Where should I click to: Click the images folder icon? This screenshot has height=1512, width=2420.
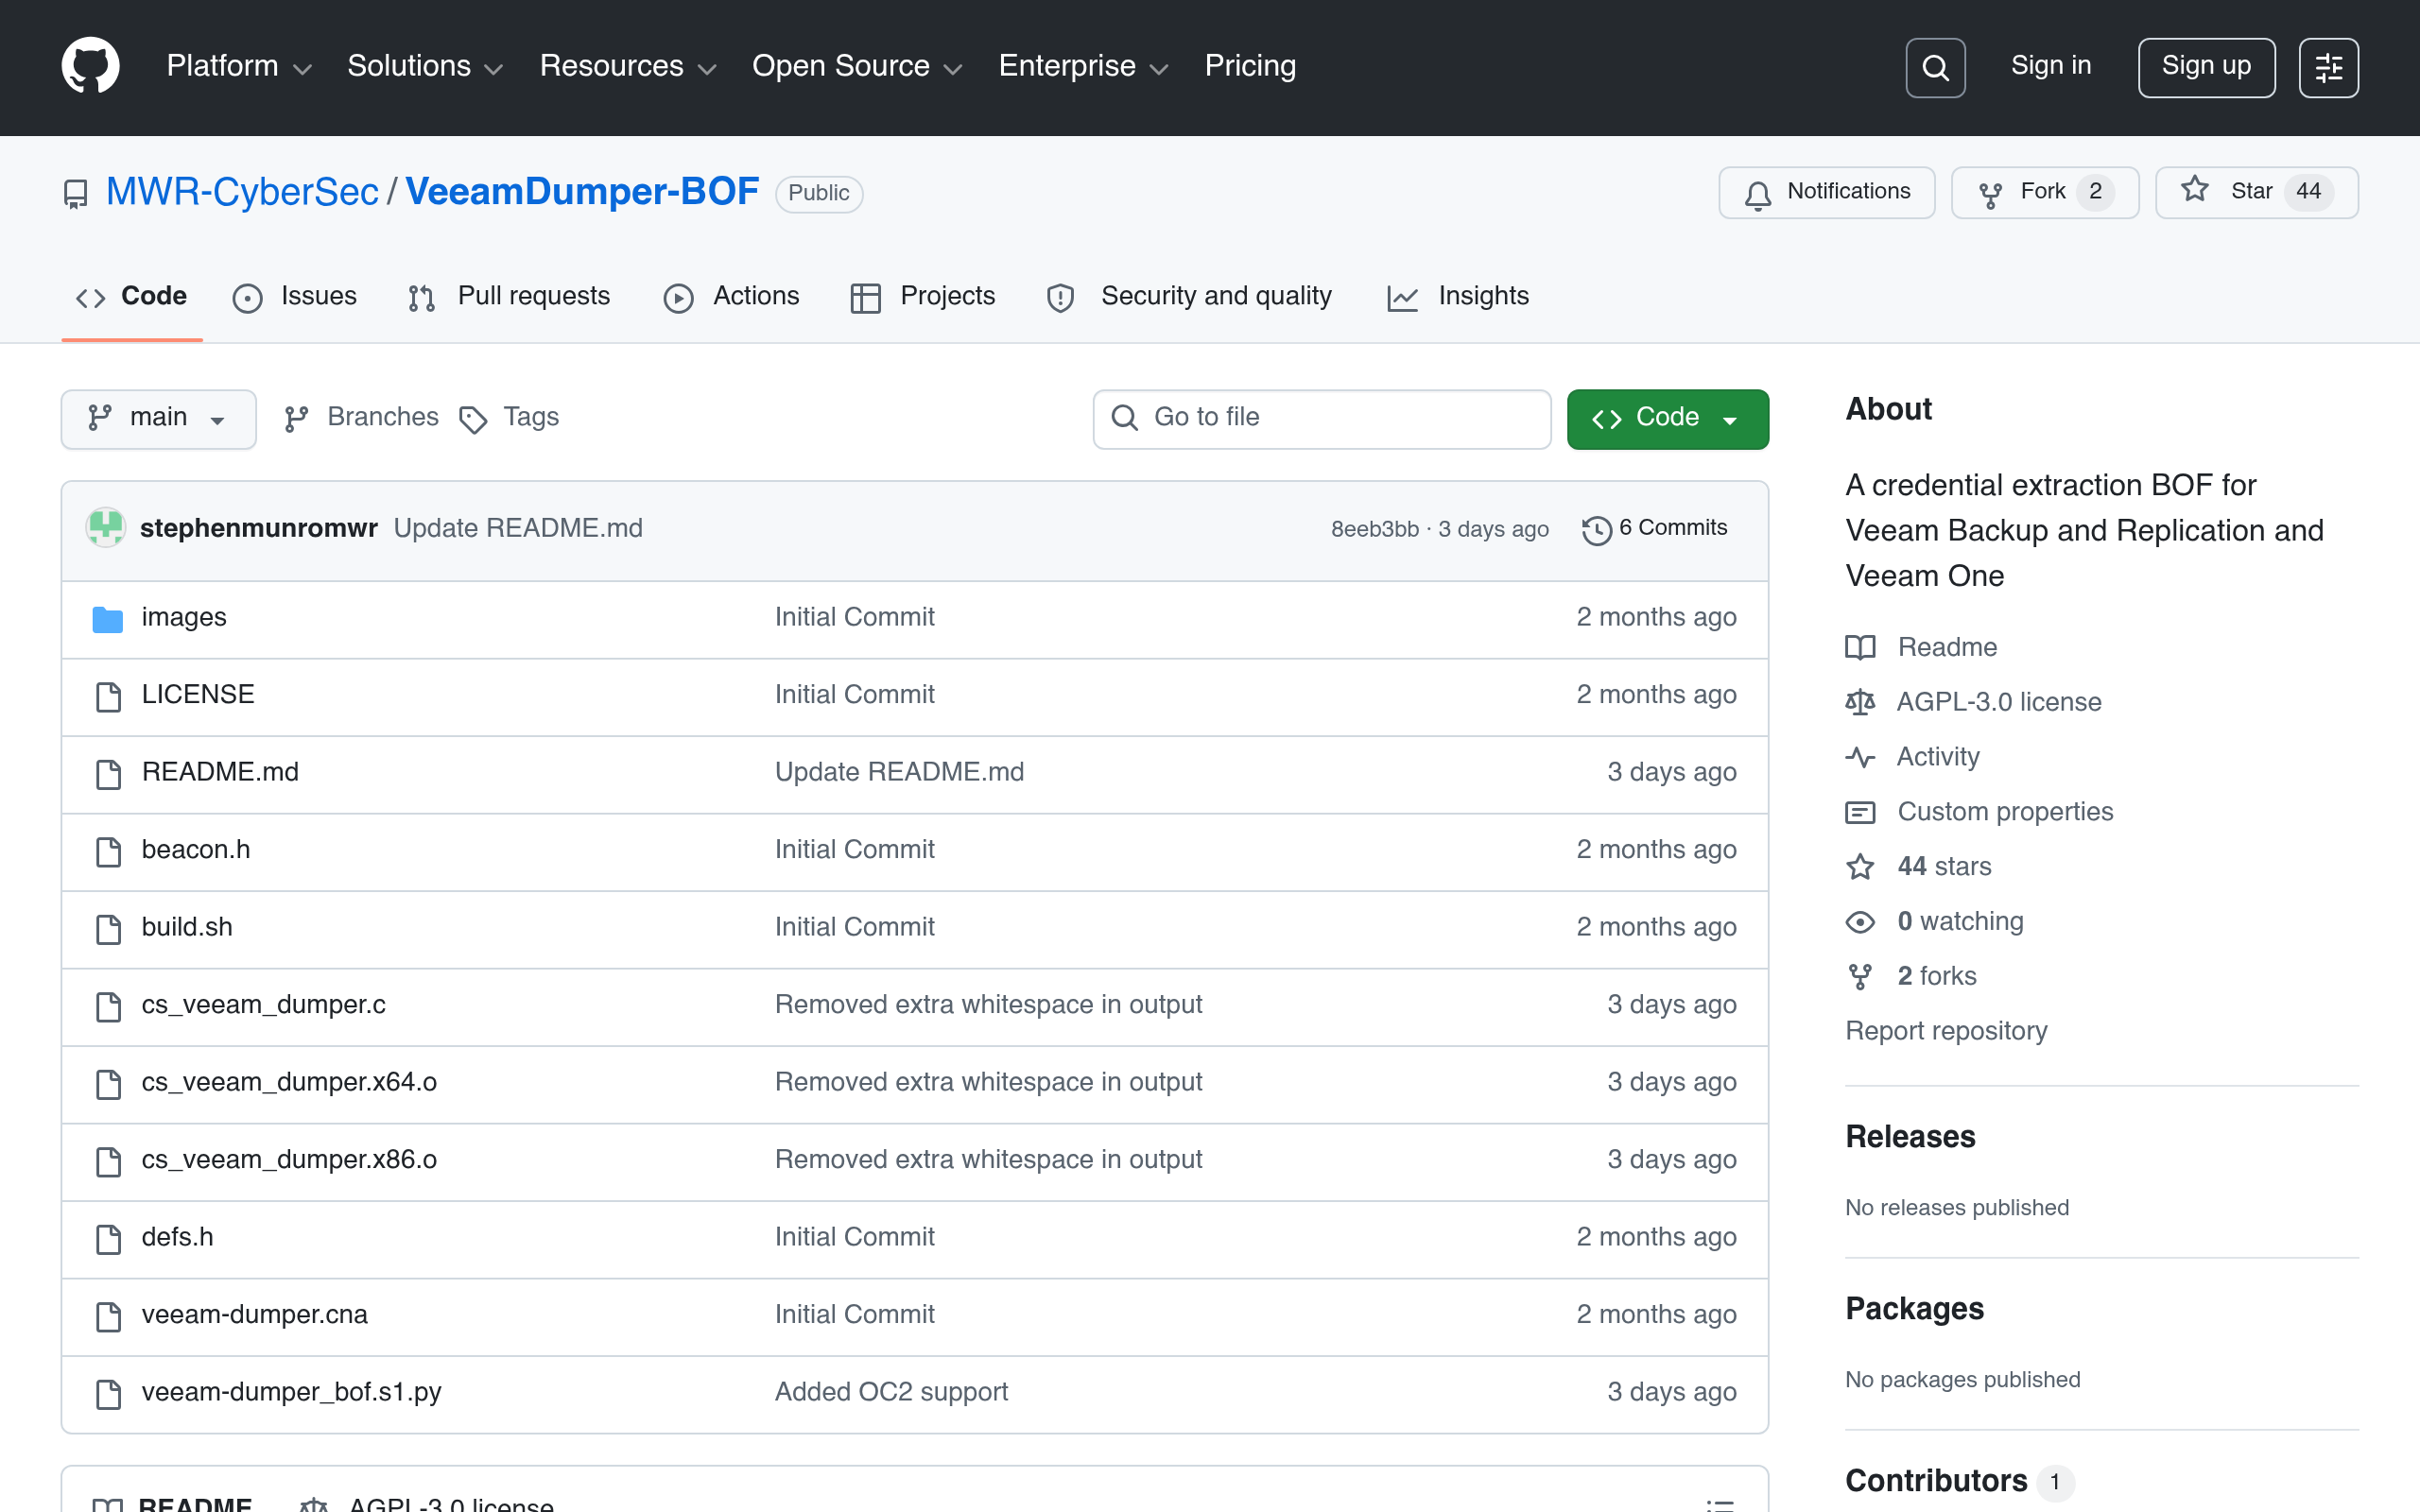[108, 619]
